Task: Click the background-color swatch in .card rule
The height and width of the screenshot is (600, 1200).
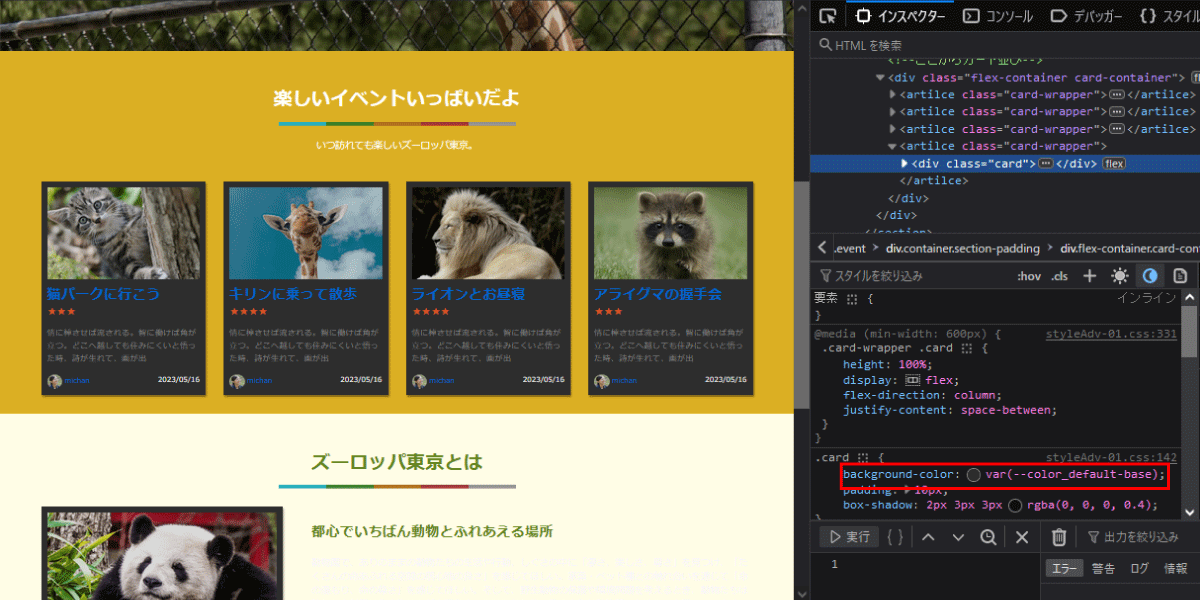Action: (974, 474)
